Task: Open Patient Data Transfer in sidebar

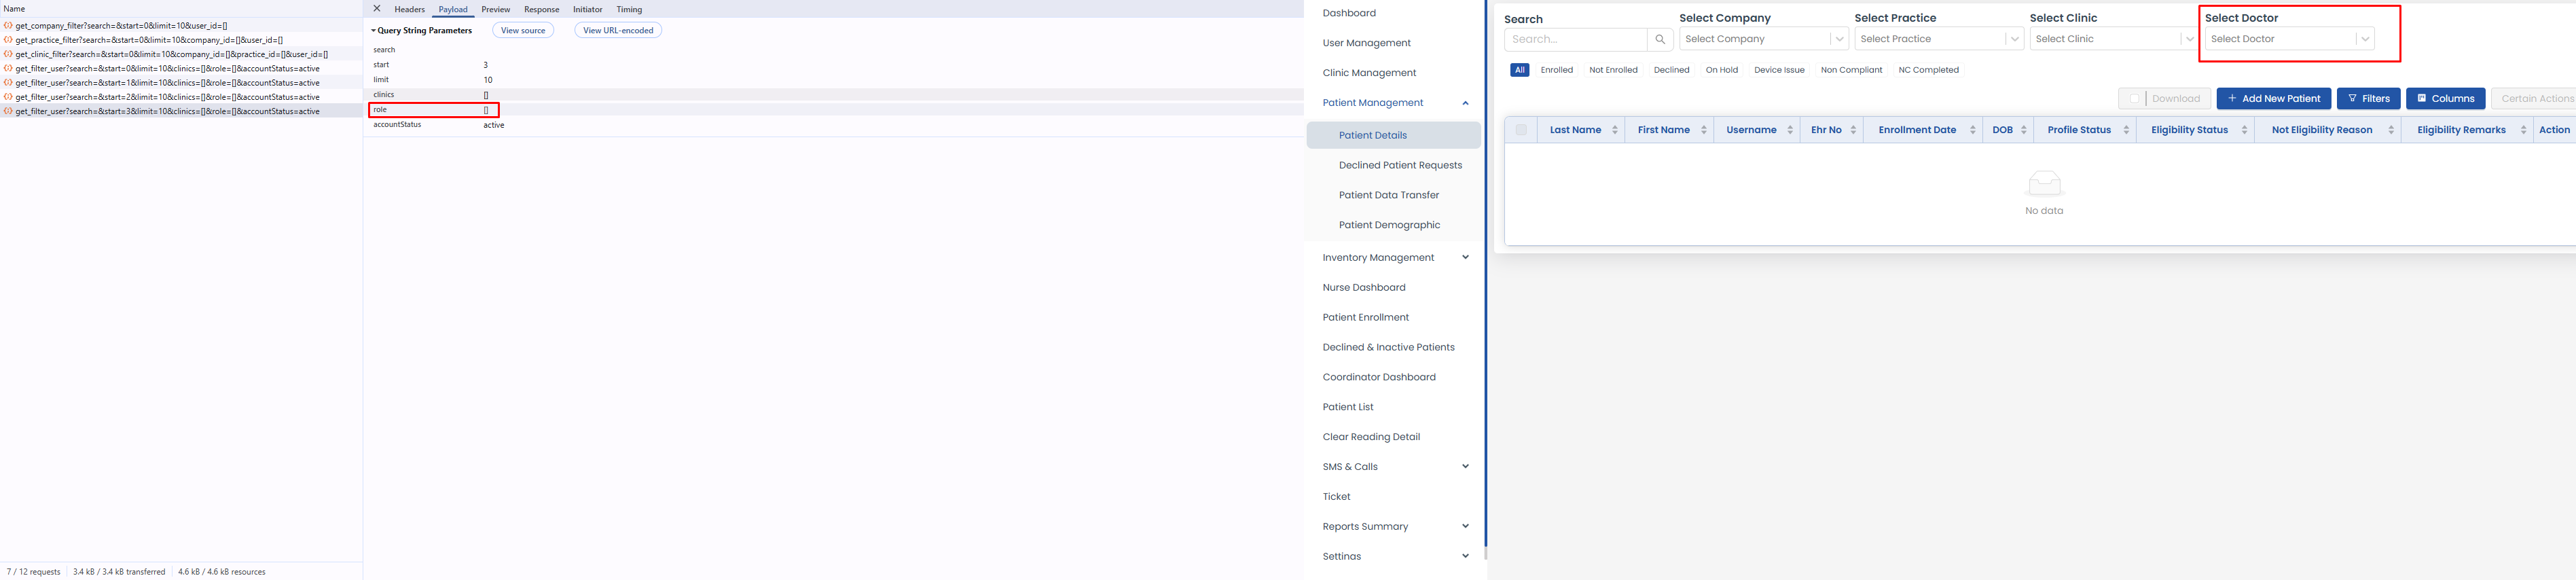Action: point(1389,195)
